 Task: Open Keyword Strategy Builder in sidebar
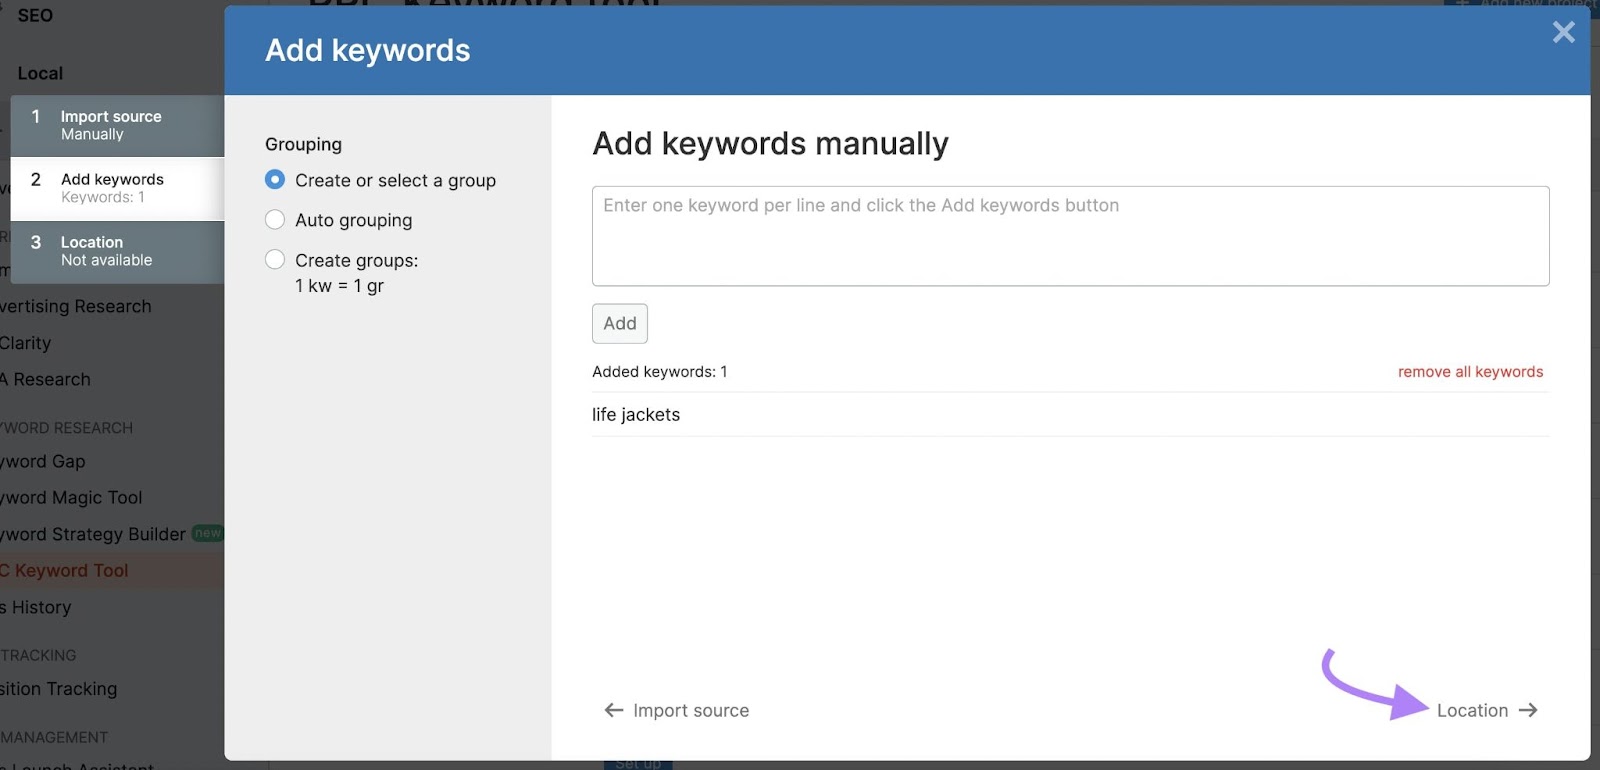click(93, 534)
